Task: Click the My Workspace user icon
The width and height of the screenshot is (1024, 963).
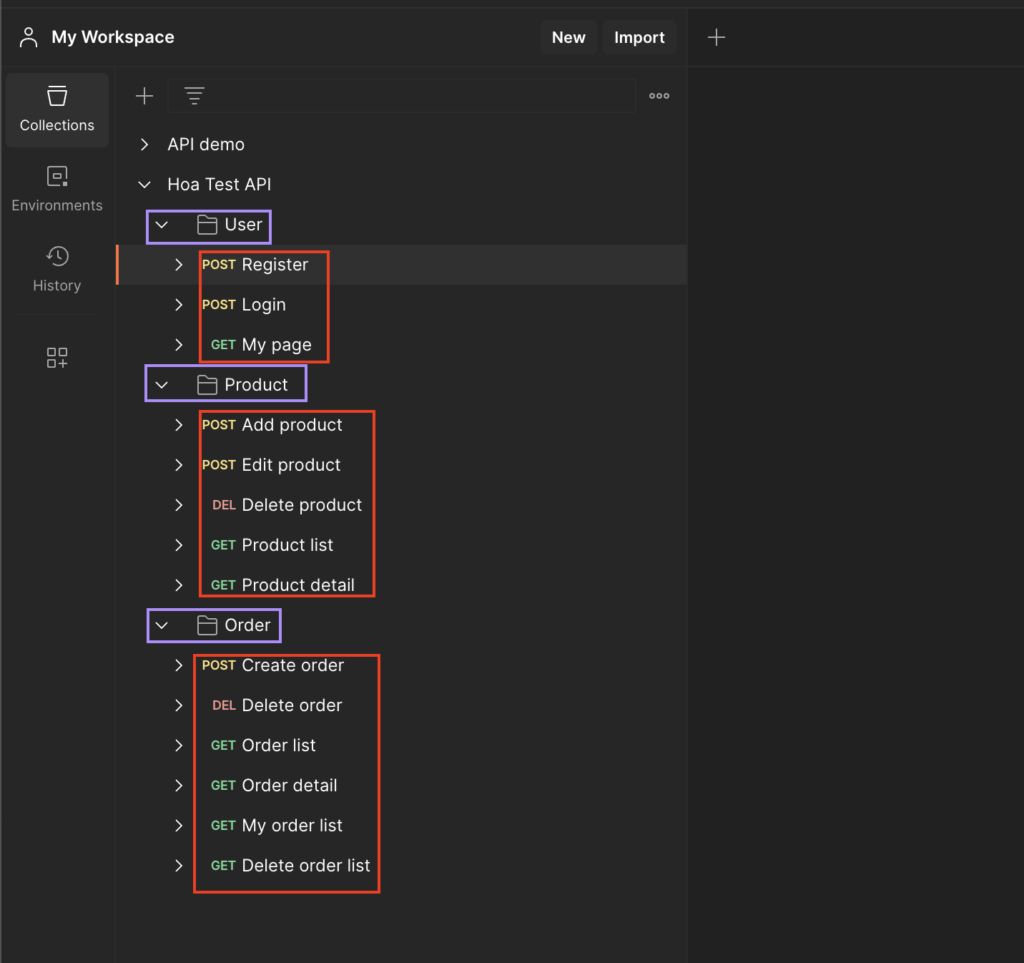Action: 28,37
